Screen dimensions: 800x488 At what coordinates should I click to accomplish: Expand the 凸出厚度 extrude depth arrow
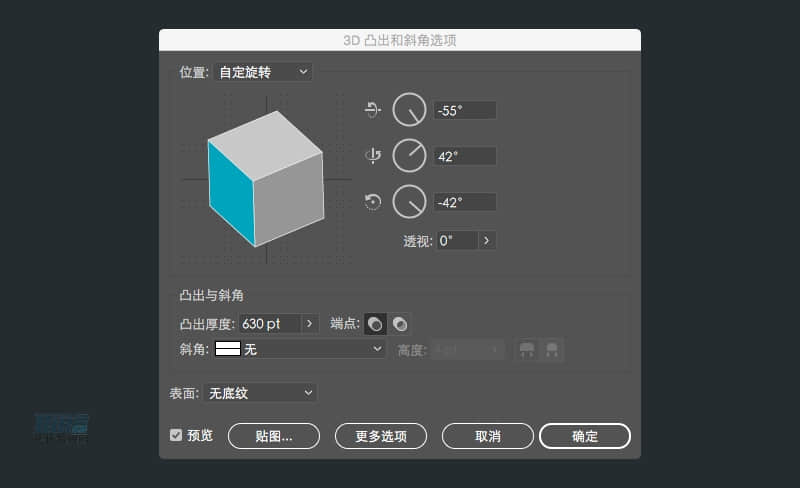click(309, 324)
